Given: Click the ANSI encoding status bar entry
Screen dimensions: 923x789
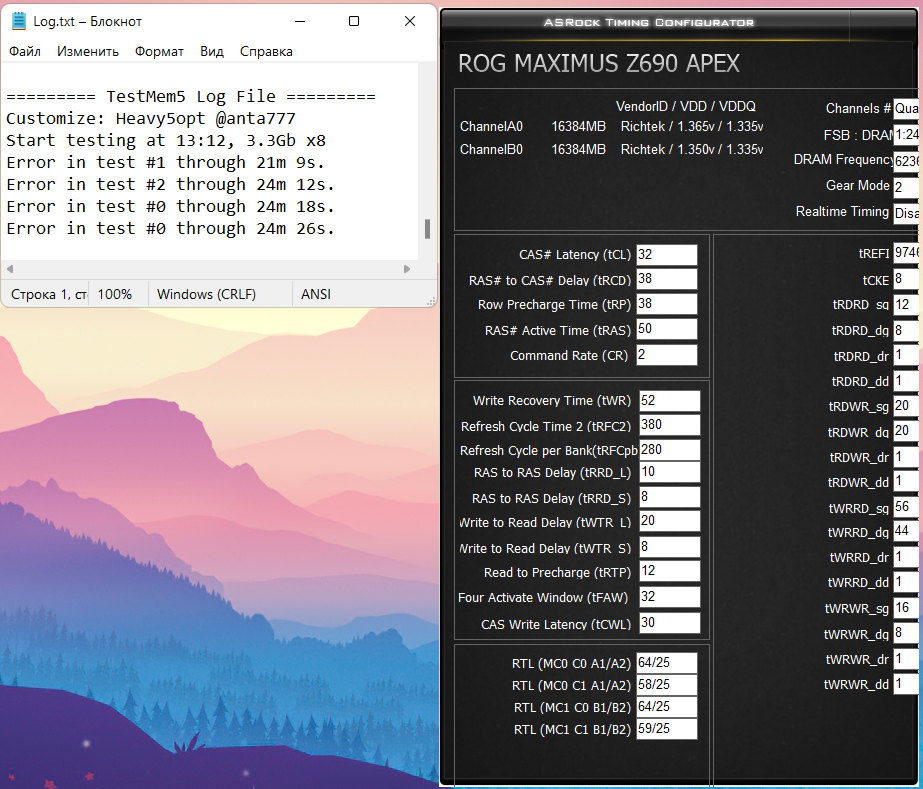Looking at the screenshot, I should coord(316,294).
